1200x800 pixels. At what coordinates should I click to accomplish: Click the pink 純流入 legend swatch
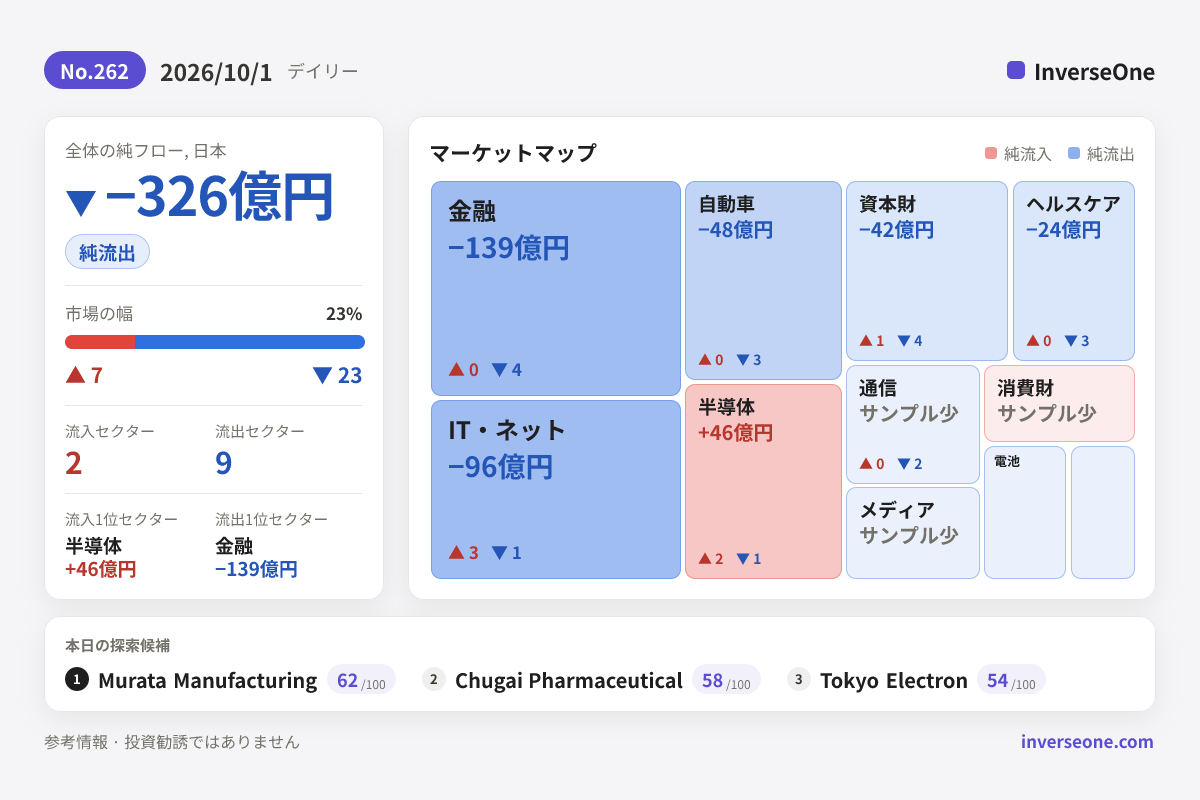point(991,154)
